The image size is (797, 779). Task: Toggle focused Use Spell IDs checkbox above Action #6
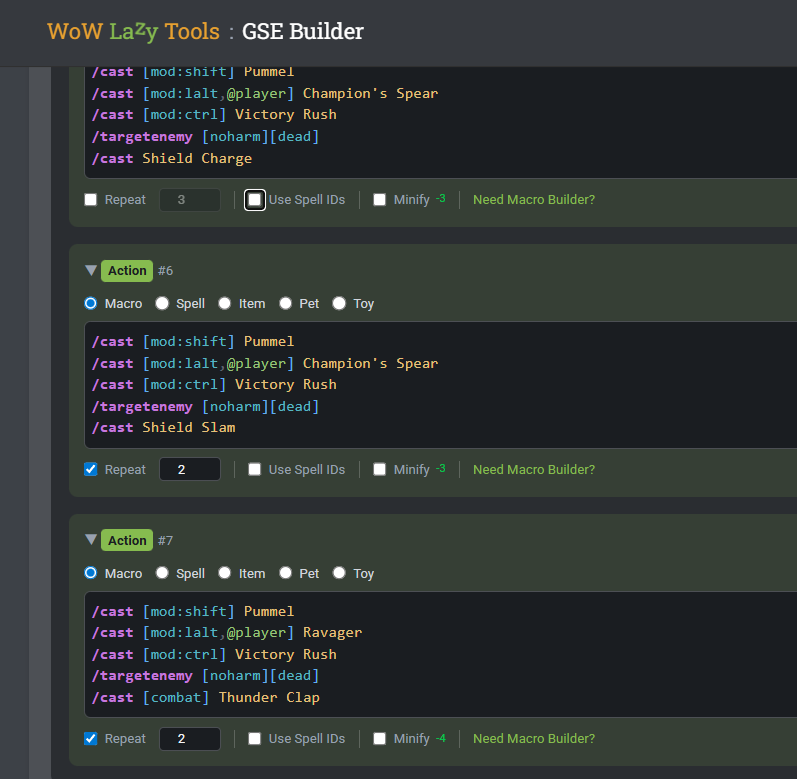click(255, 199)
